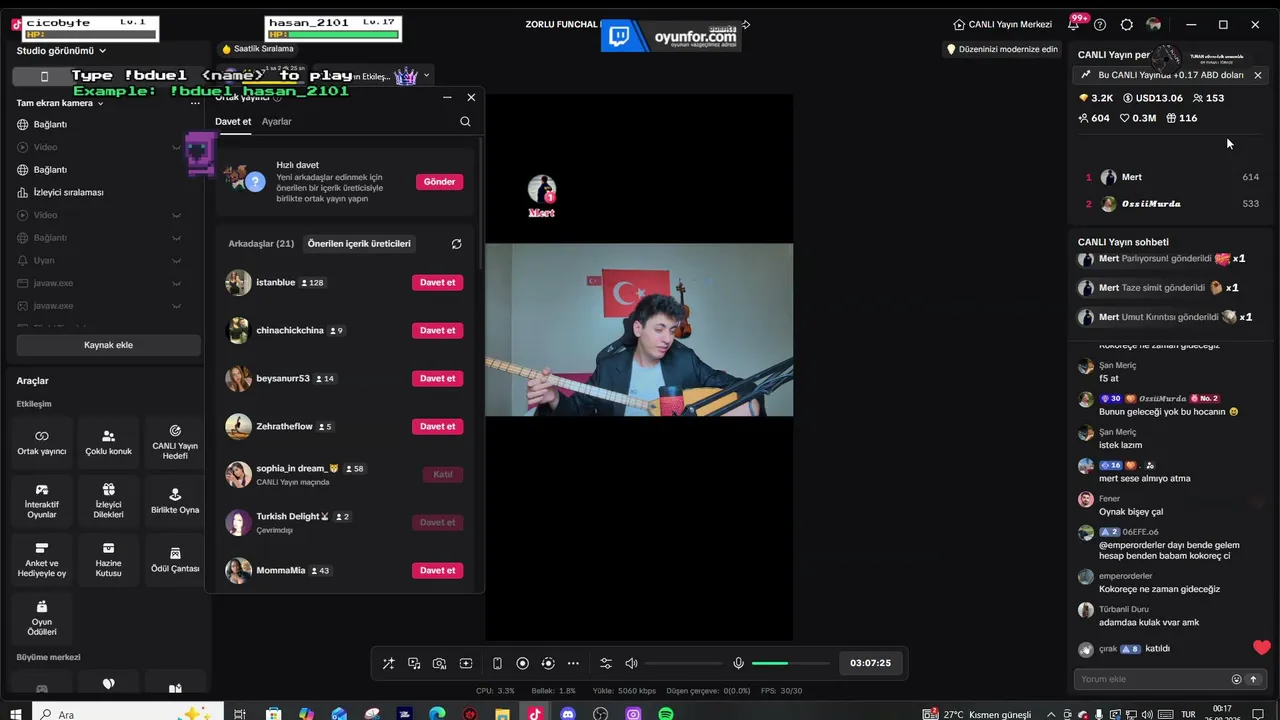The width and height of the screenshot is (1280, 720).
Task: Open the Saatlik Sıralama pill
Action: [x=258, y=48]
